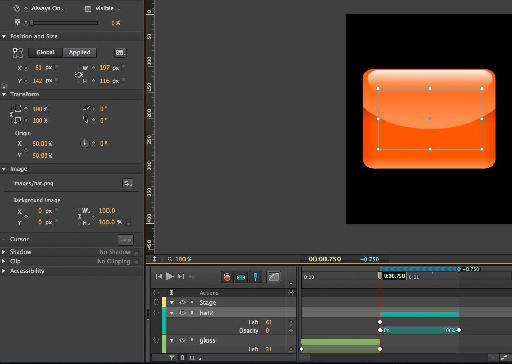Click the relative position corner selector icon
Screen dimensions: 512x364
tap(18, 53)
